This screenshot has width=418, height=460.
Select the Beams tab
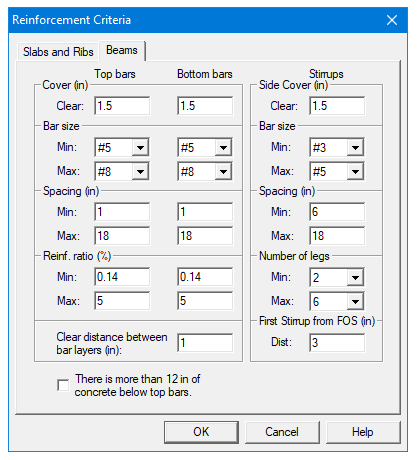(x=122, y=51)
